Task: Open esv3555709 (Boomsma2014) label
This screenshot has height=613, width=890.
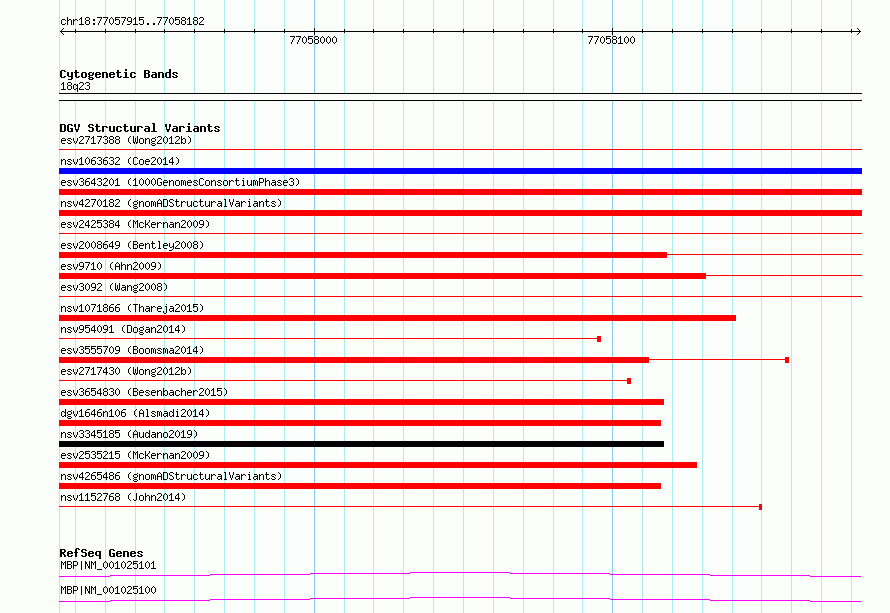Action: (132, 350)
